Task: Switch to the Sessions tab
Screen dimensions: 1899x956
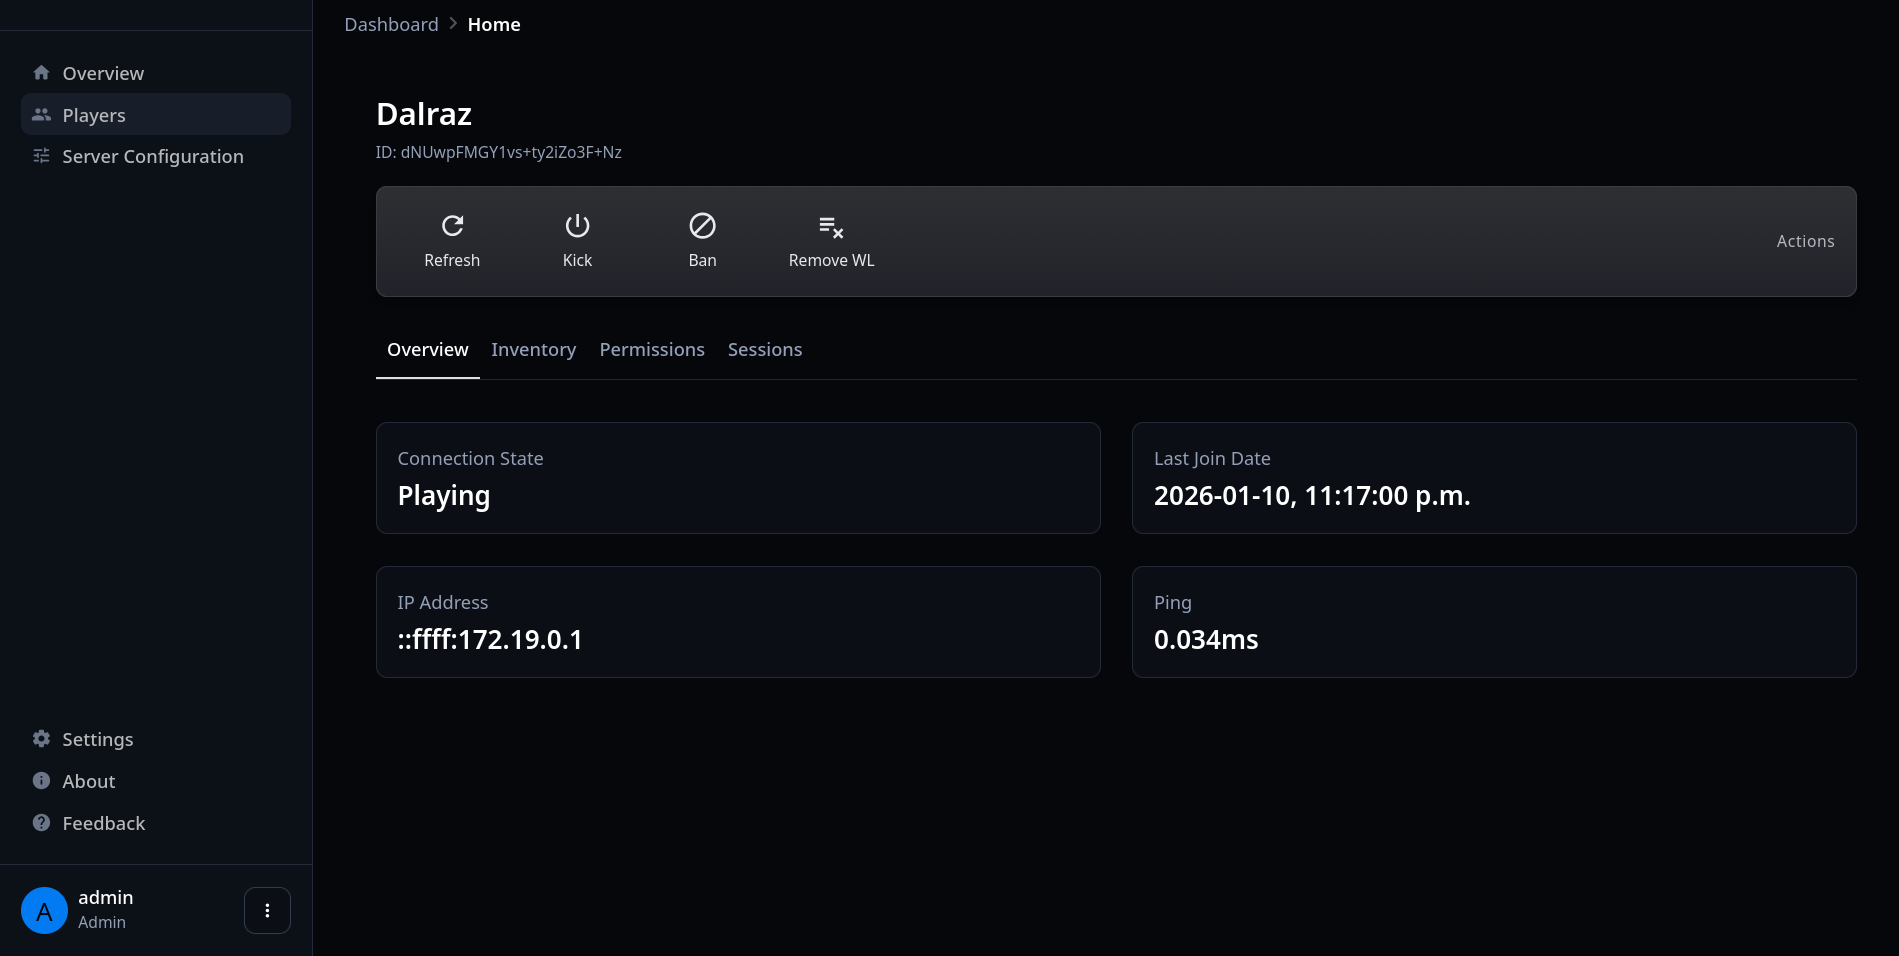Action: [764, 350]
